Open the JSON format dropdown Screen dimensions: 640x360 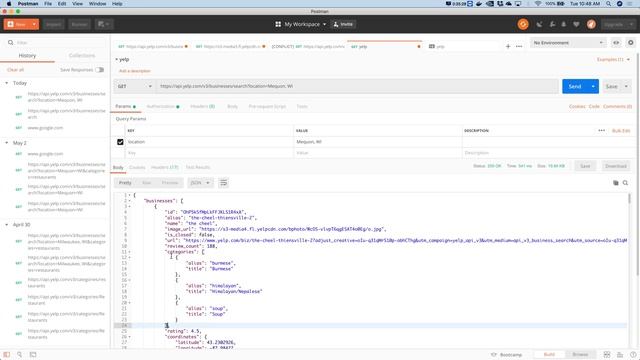click(x=200, y=183)
